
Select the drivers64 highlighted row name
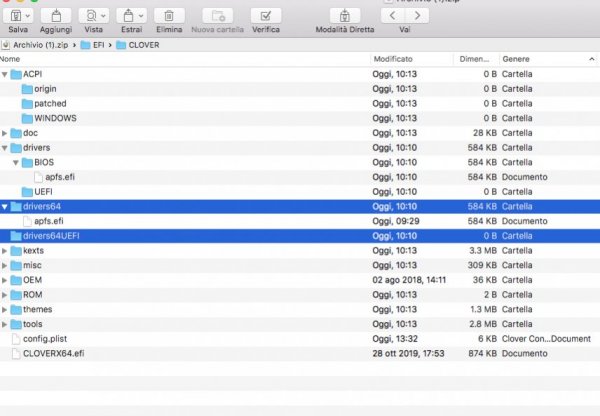pyautogui.click(x=42, y=207)
